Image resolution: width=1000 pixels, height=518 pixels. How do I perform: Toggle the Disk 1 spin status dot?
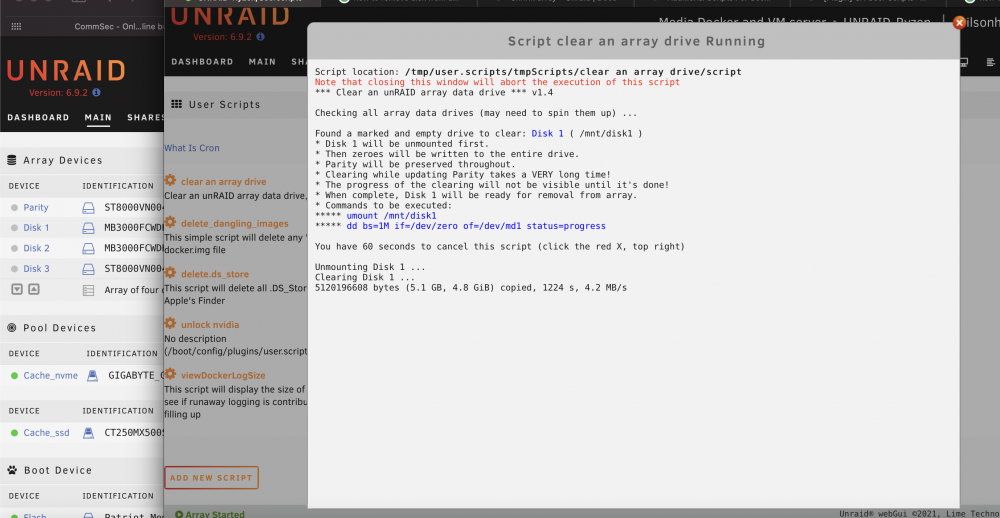[14, 228]
